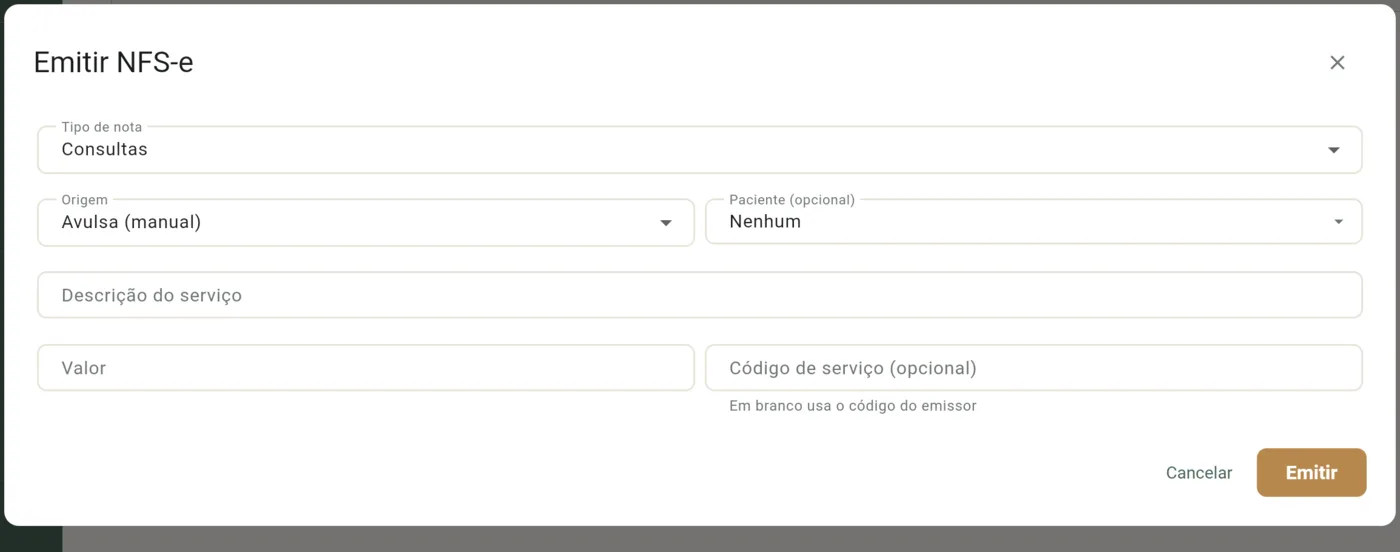
Task: Open the Origem dropdown arrow
Action: tap(666, 223)
